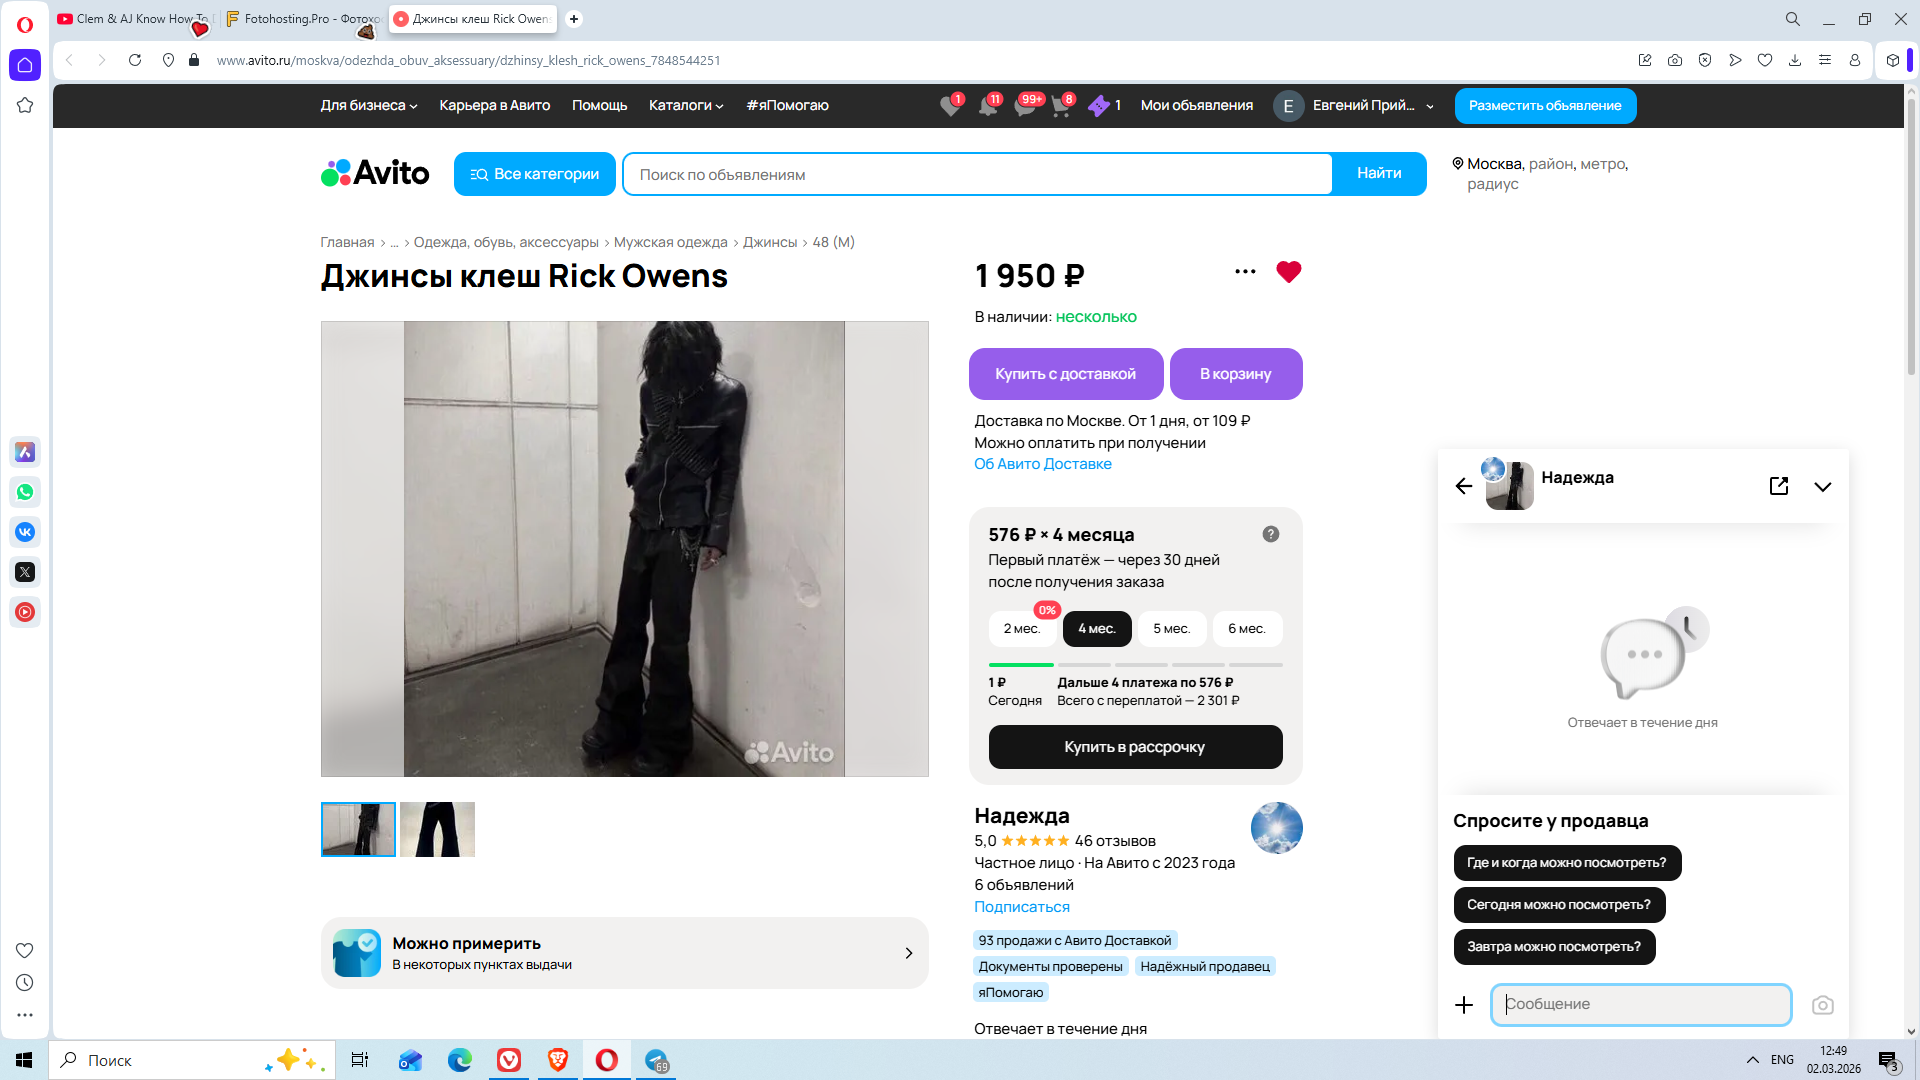Click installment help question mark icon
This screenshot has width=1920, height=1080.
tap(1270, 534)
